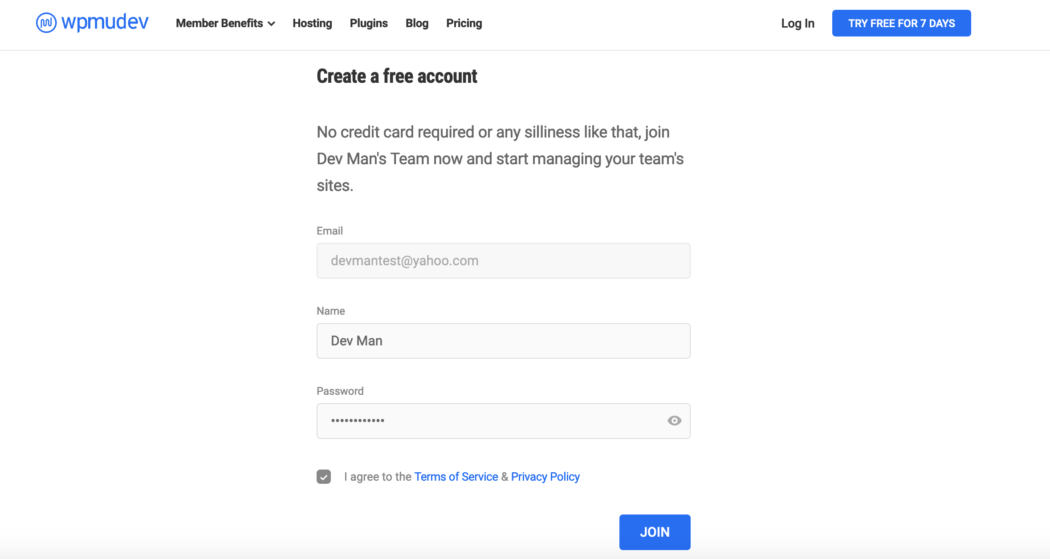Focus the Name field containing Dev Man
Screen dimensions: 1050x559
coord(503,341)
